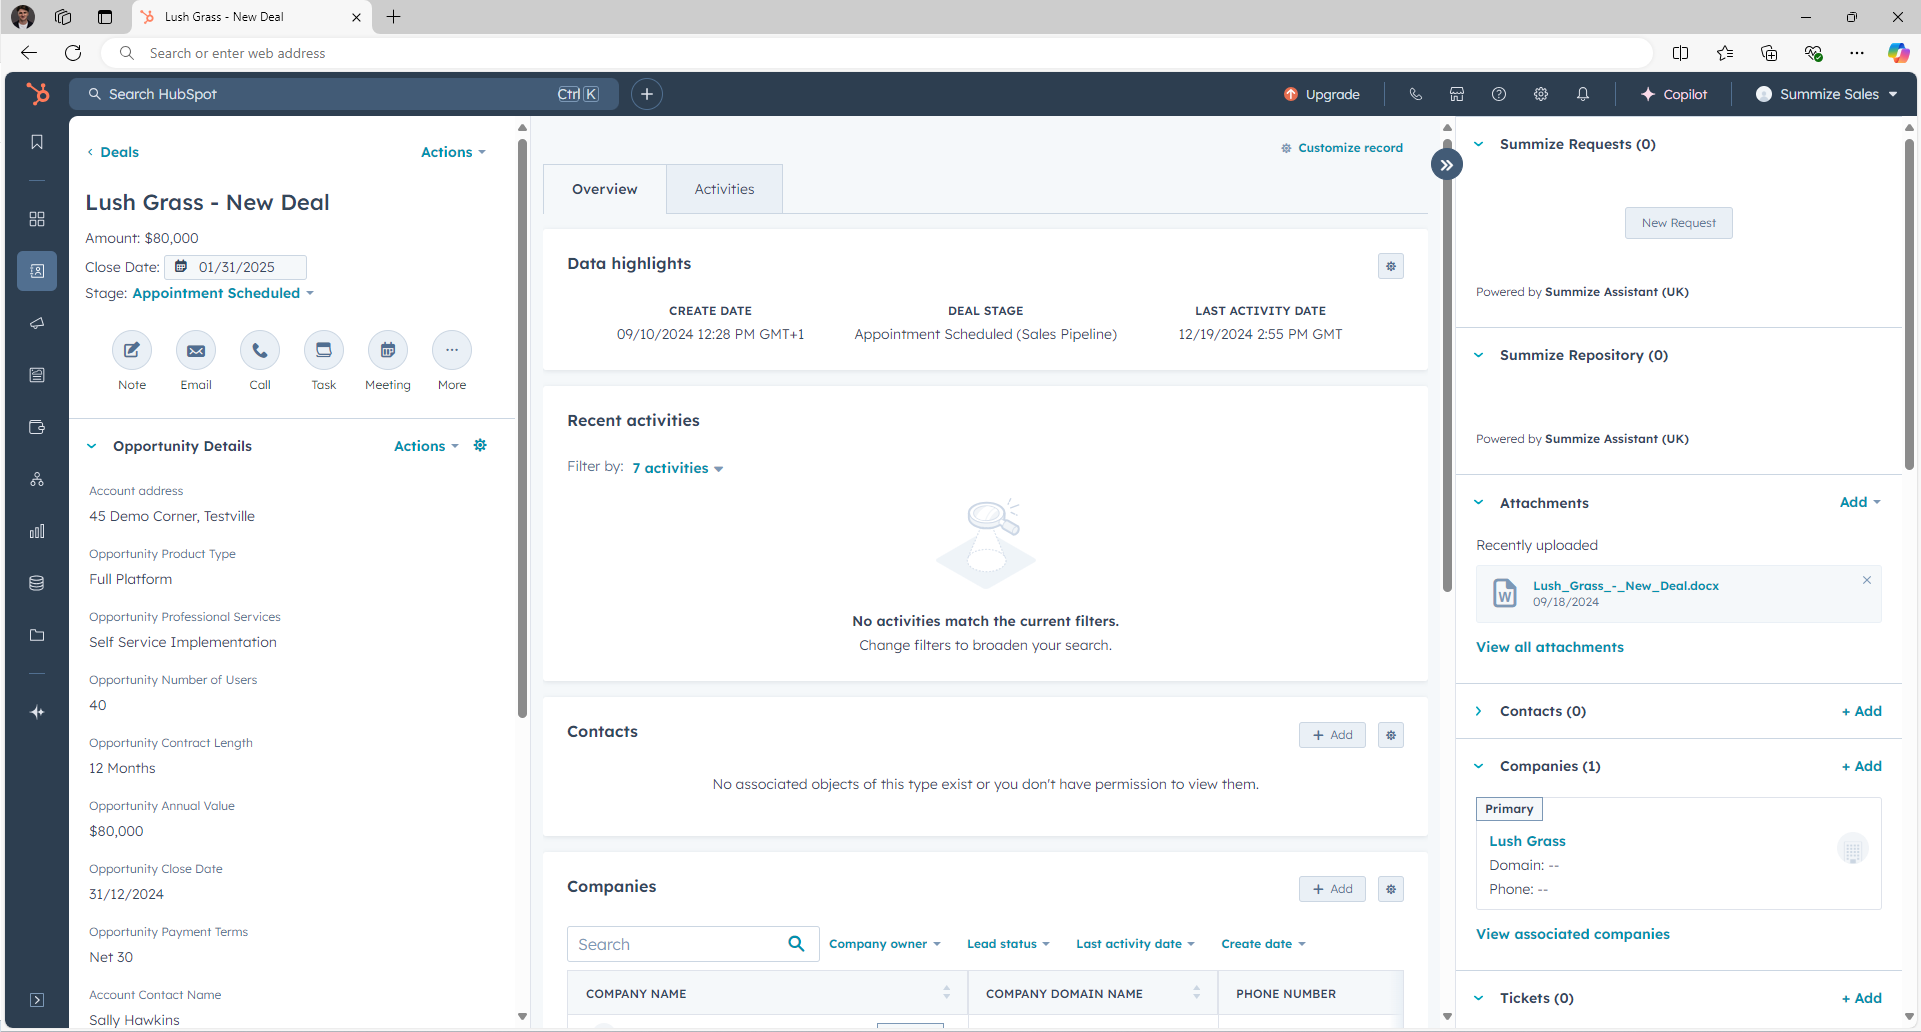Open the More actions ellipsis button

[x=452, y=350]
